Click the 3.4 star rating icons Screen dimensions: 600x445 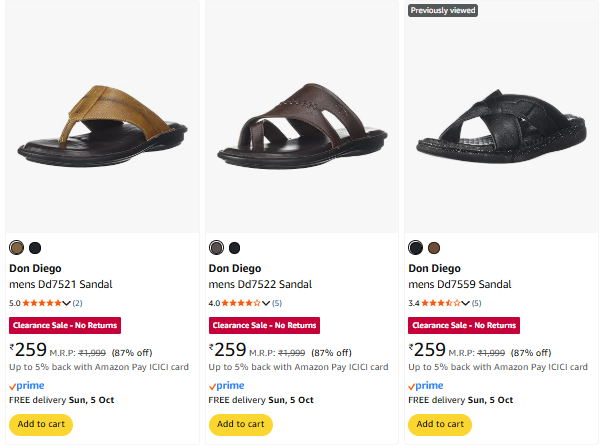442,303
